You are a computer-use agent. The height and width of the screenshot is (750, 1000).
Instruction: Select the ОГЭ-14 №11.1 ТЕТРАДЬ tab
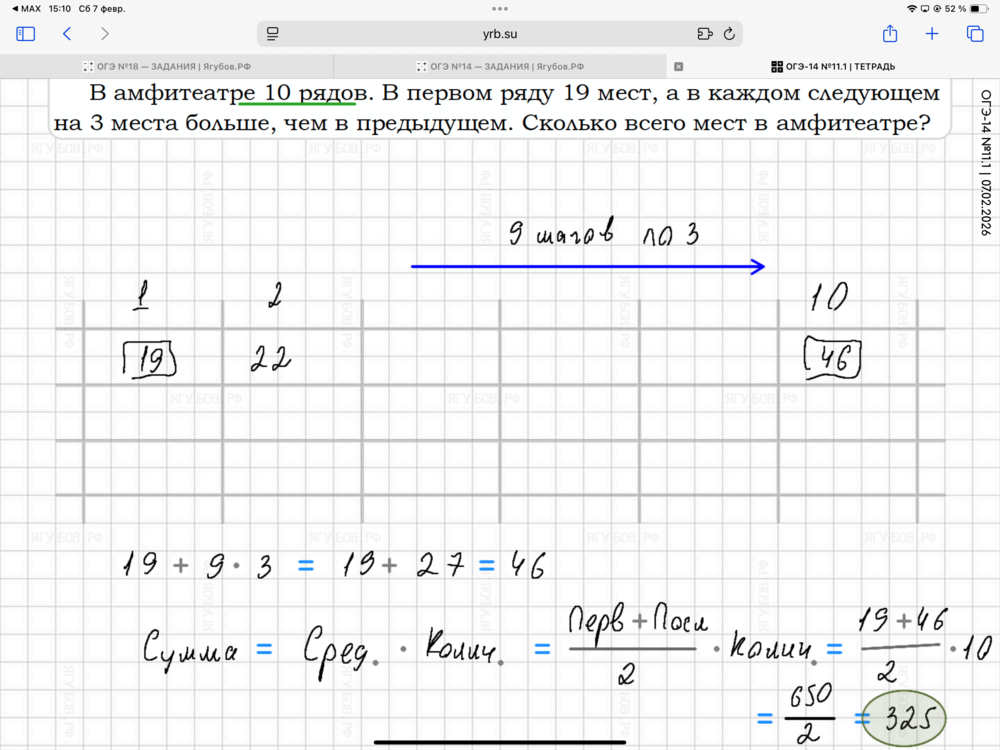(833, 67)
